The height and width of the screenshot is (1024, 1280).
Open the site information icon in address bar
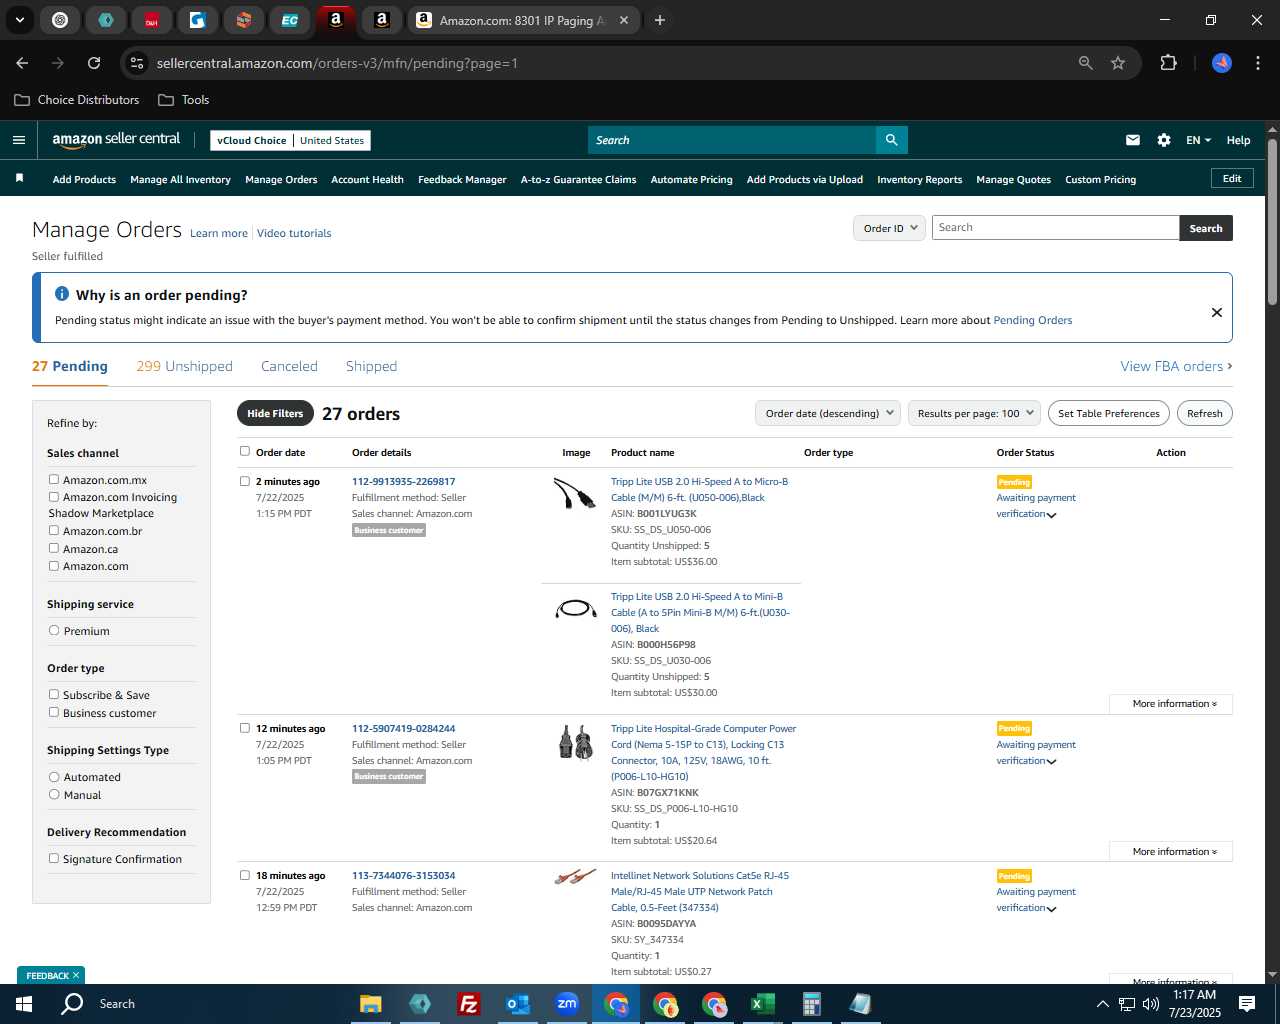[x=138, y=63]
